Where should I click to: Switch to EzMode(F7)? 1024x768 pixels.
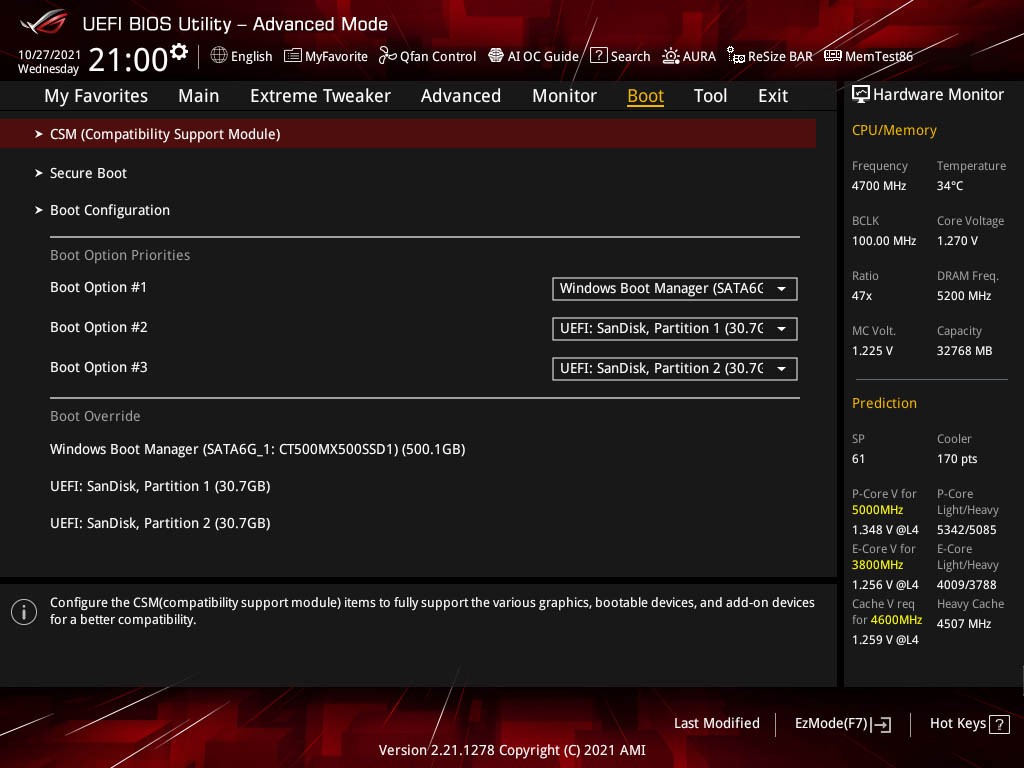[842, 724]
